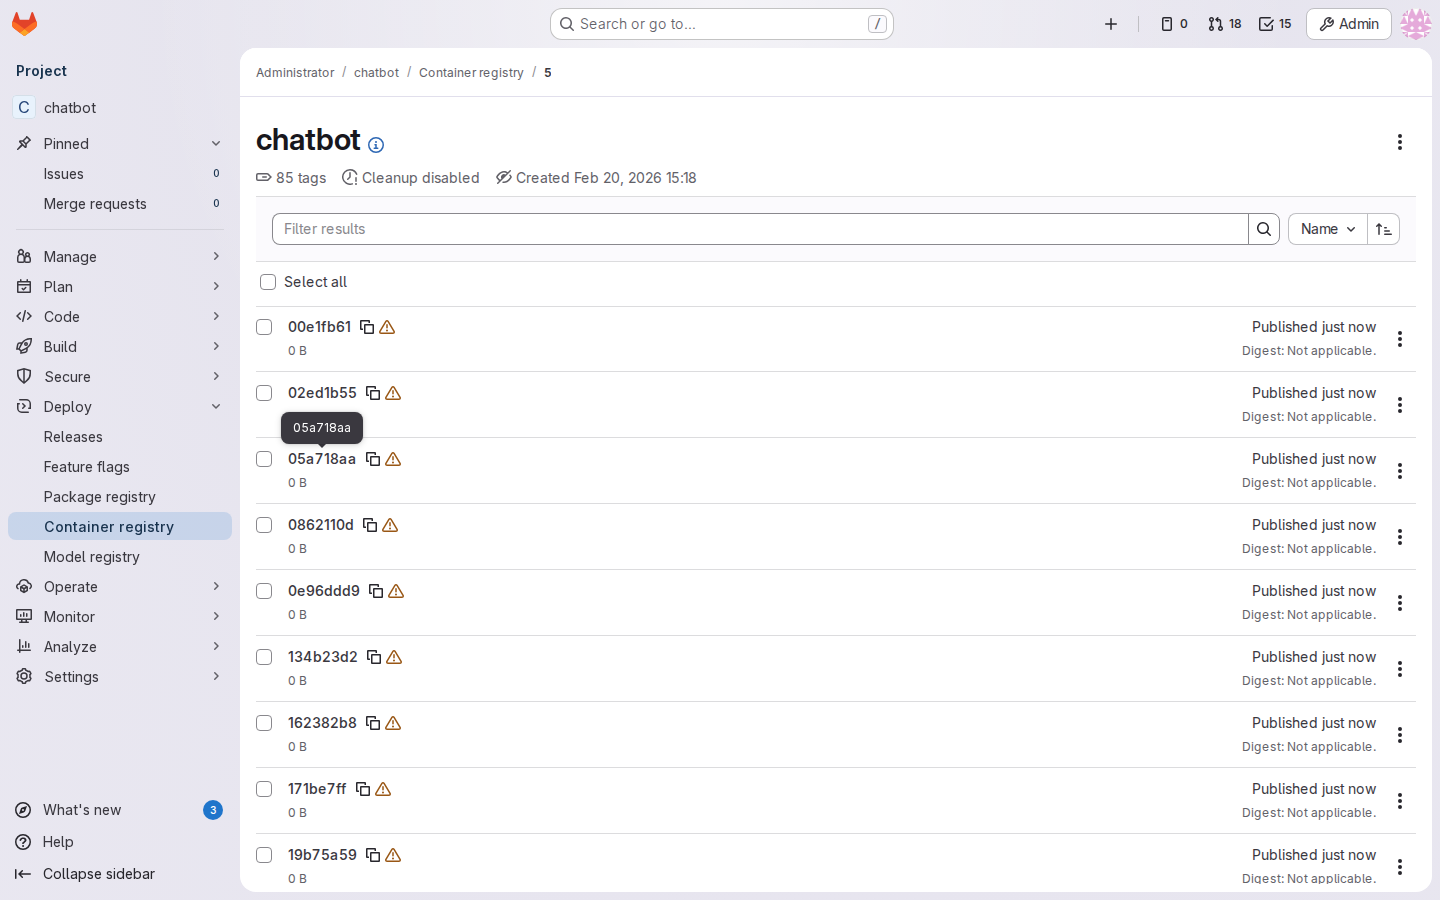Open the to-do list counter icon
The width and height of the screenshot is (1440, 900).
(x=1275, y=24)
